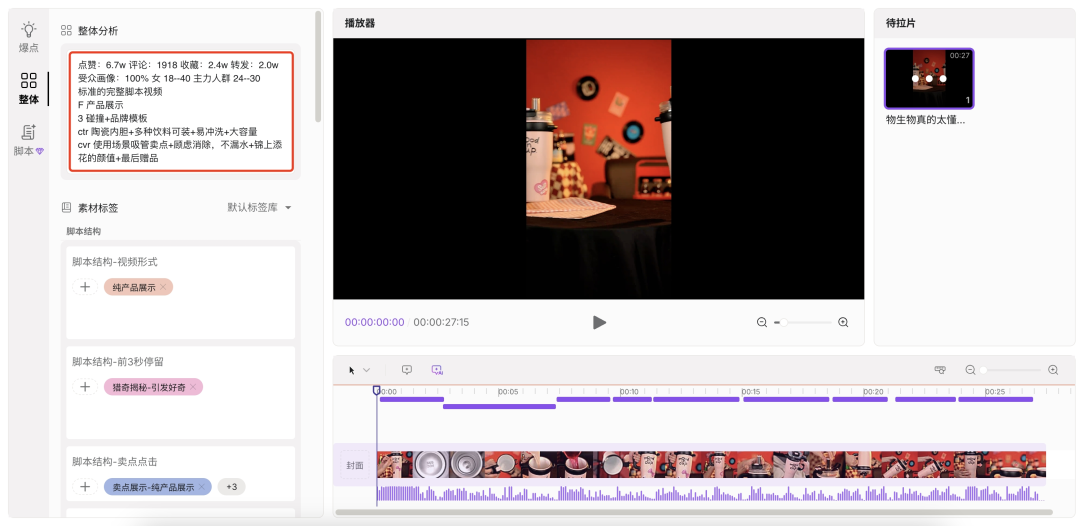Screen dimensions: 1080x526
Task: Click the 播放器 panel title
Action: pos(360,23)
